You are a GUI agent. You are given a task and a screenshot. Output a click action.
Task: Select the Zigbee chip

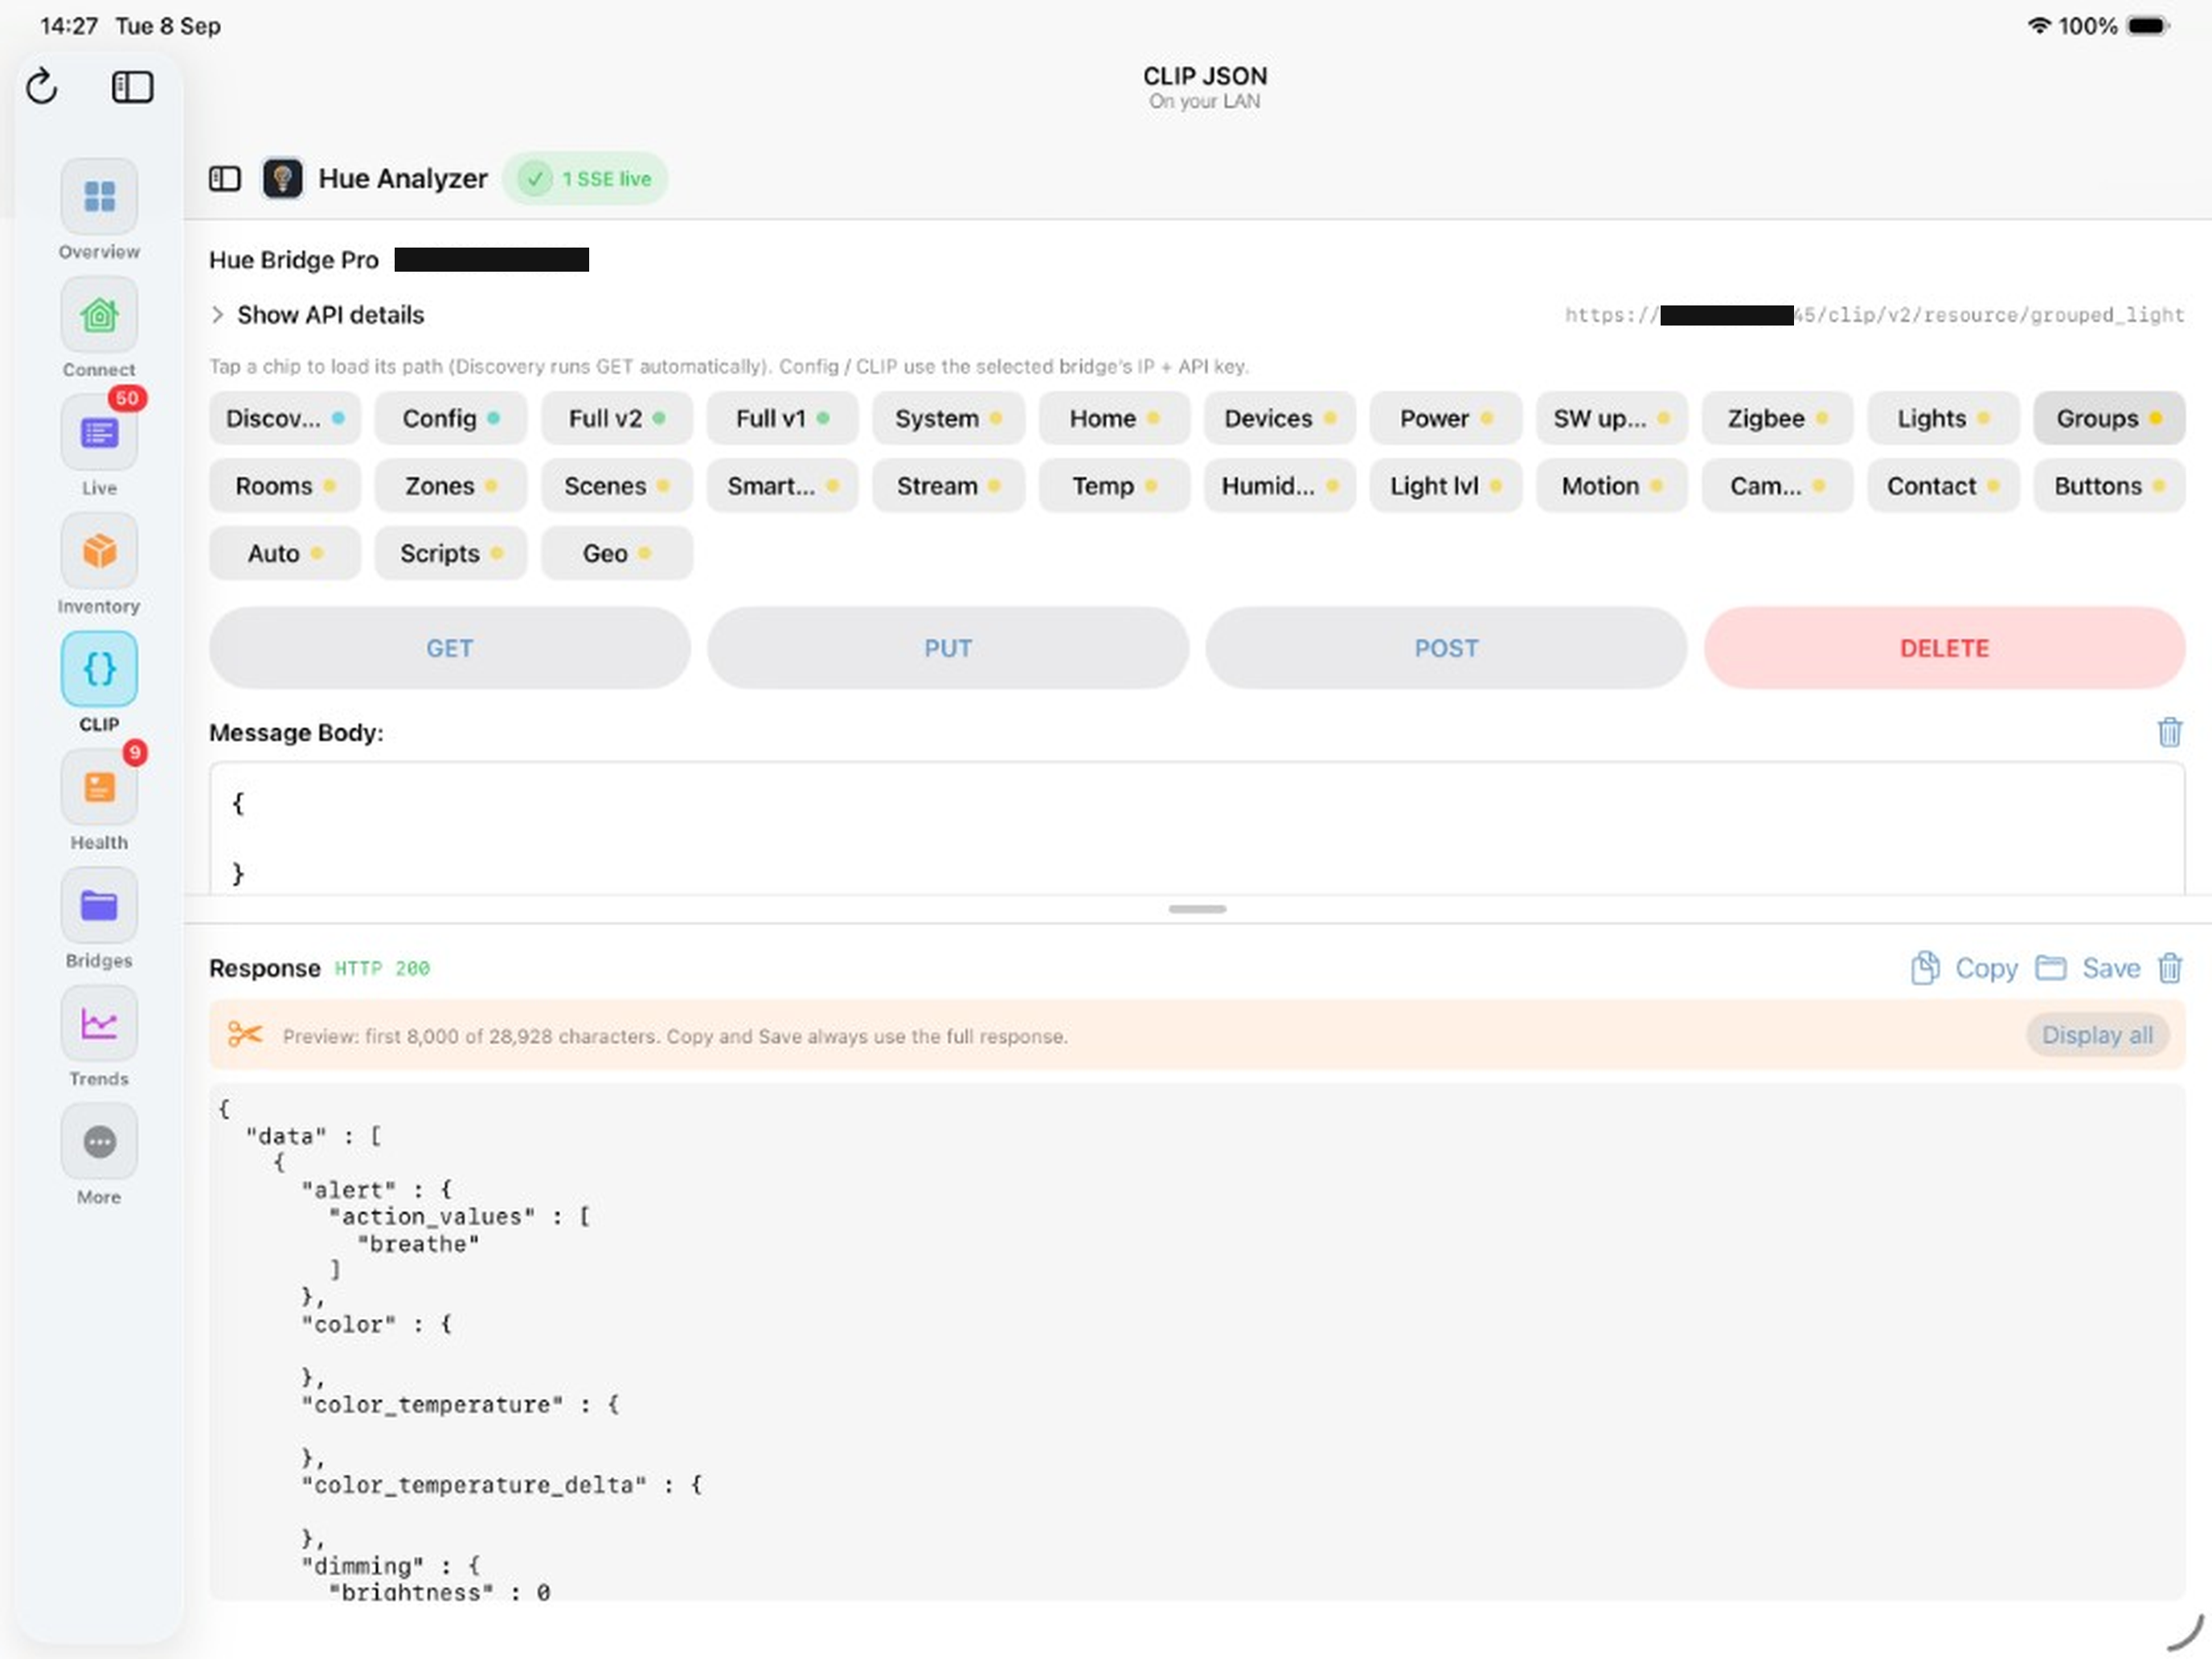pos(1777,418)
